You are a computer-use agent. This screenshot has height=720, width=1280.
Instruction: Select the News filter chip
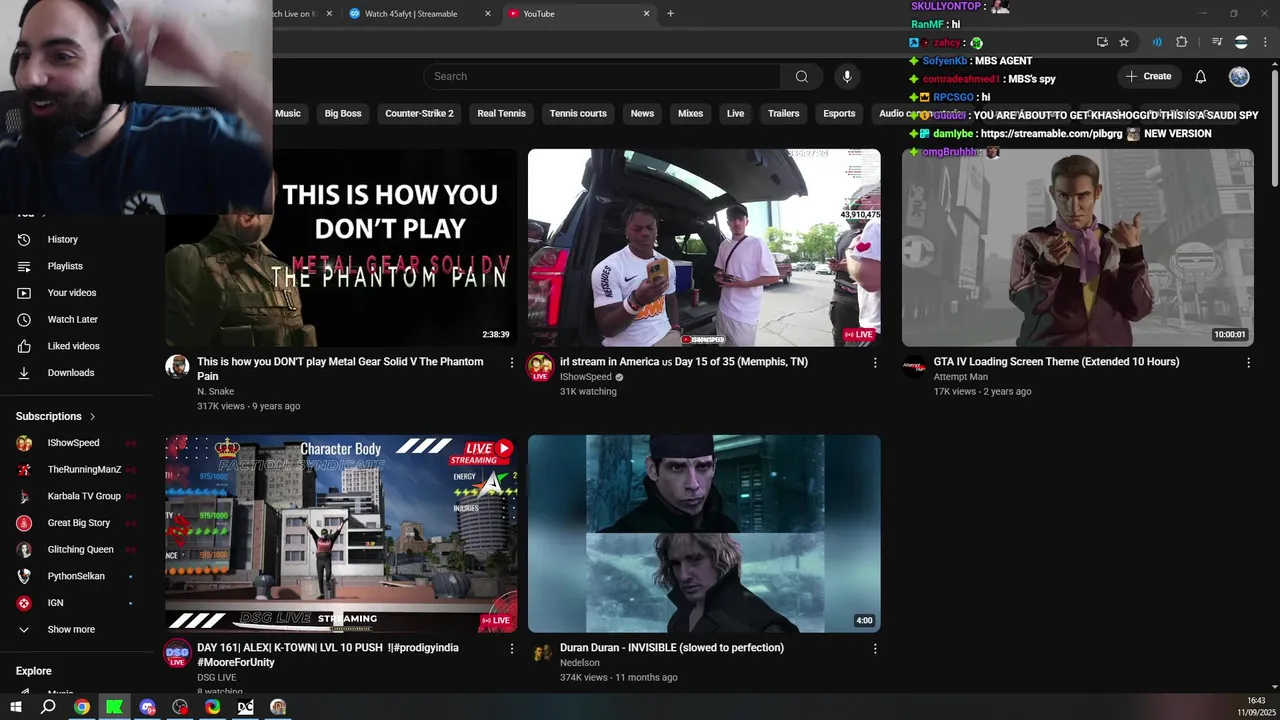(x=642, y=113)
